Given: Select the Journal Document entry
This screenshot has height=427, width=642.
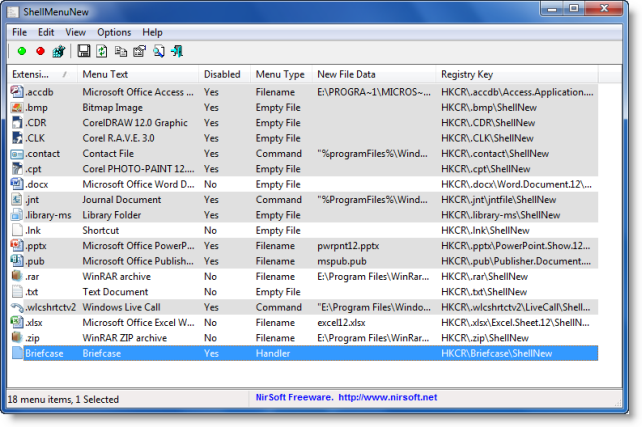Looking at the screenshot, I should pyautogui.click(x=122, y=199).
